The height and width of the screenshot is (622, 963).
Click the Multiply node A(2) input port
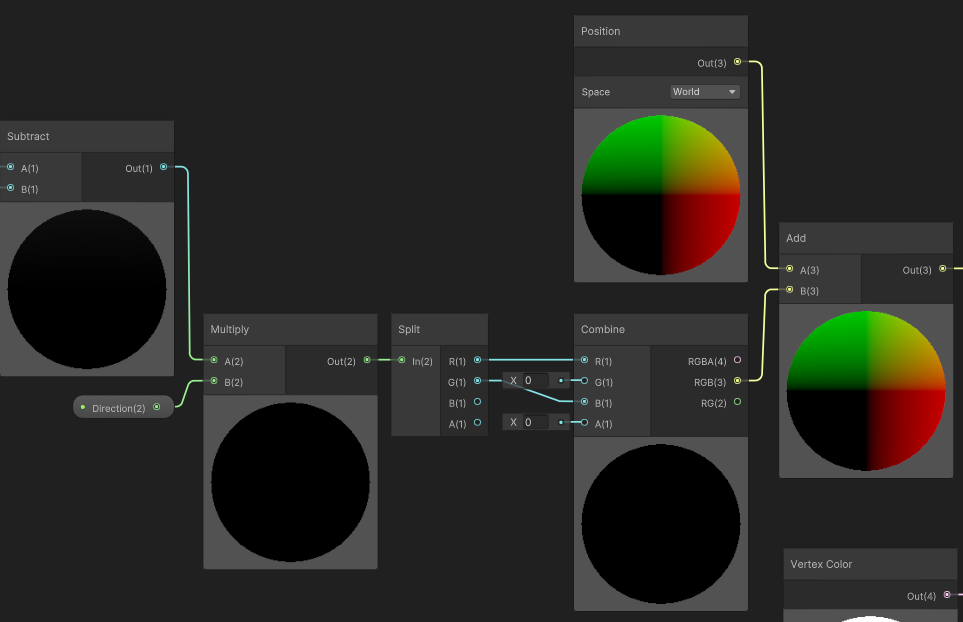tap(214, 360)
